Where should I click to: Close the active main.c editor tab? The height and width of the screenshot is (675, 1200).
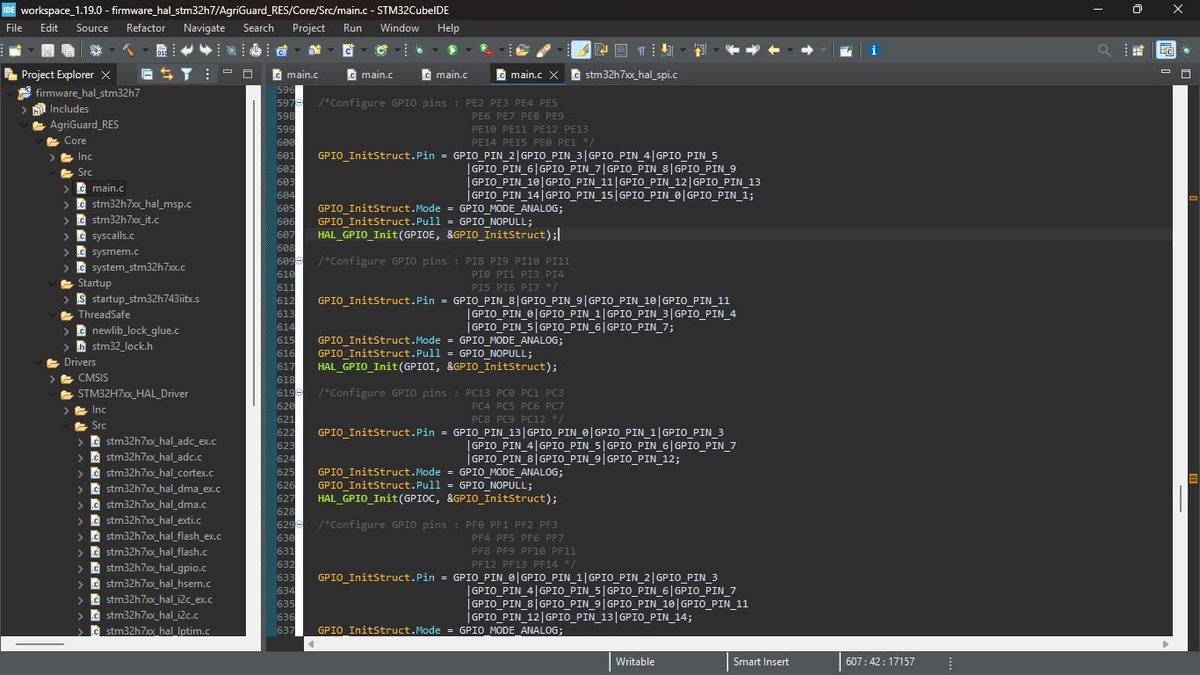coord(556,74)
